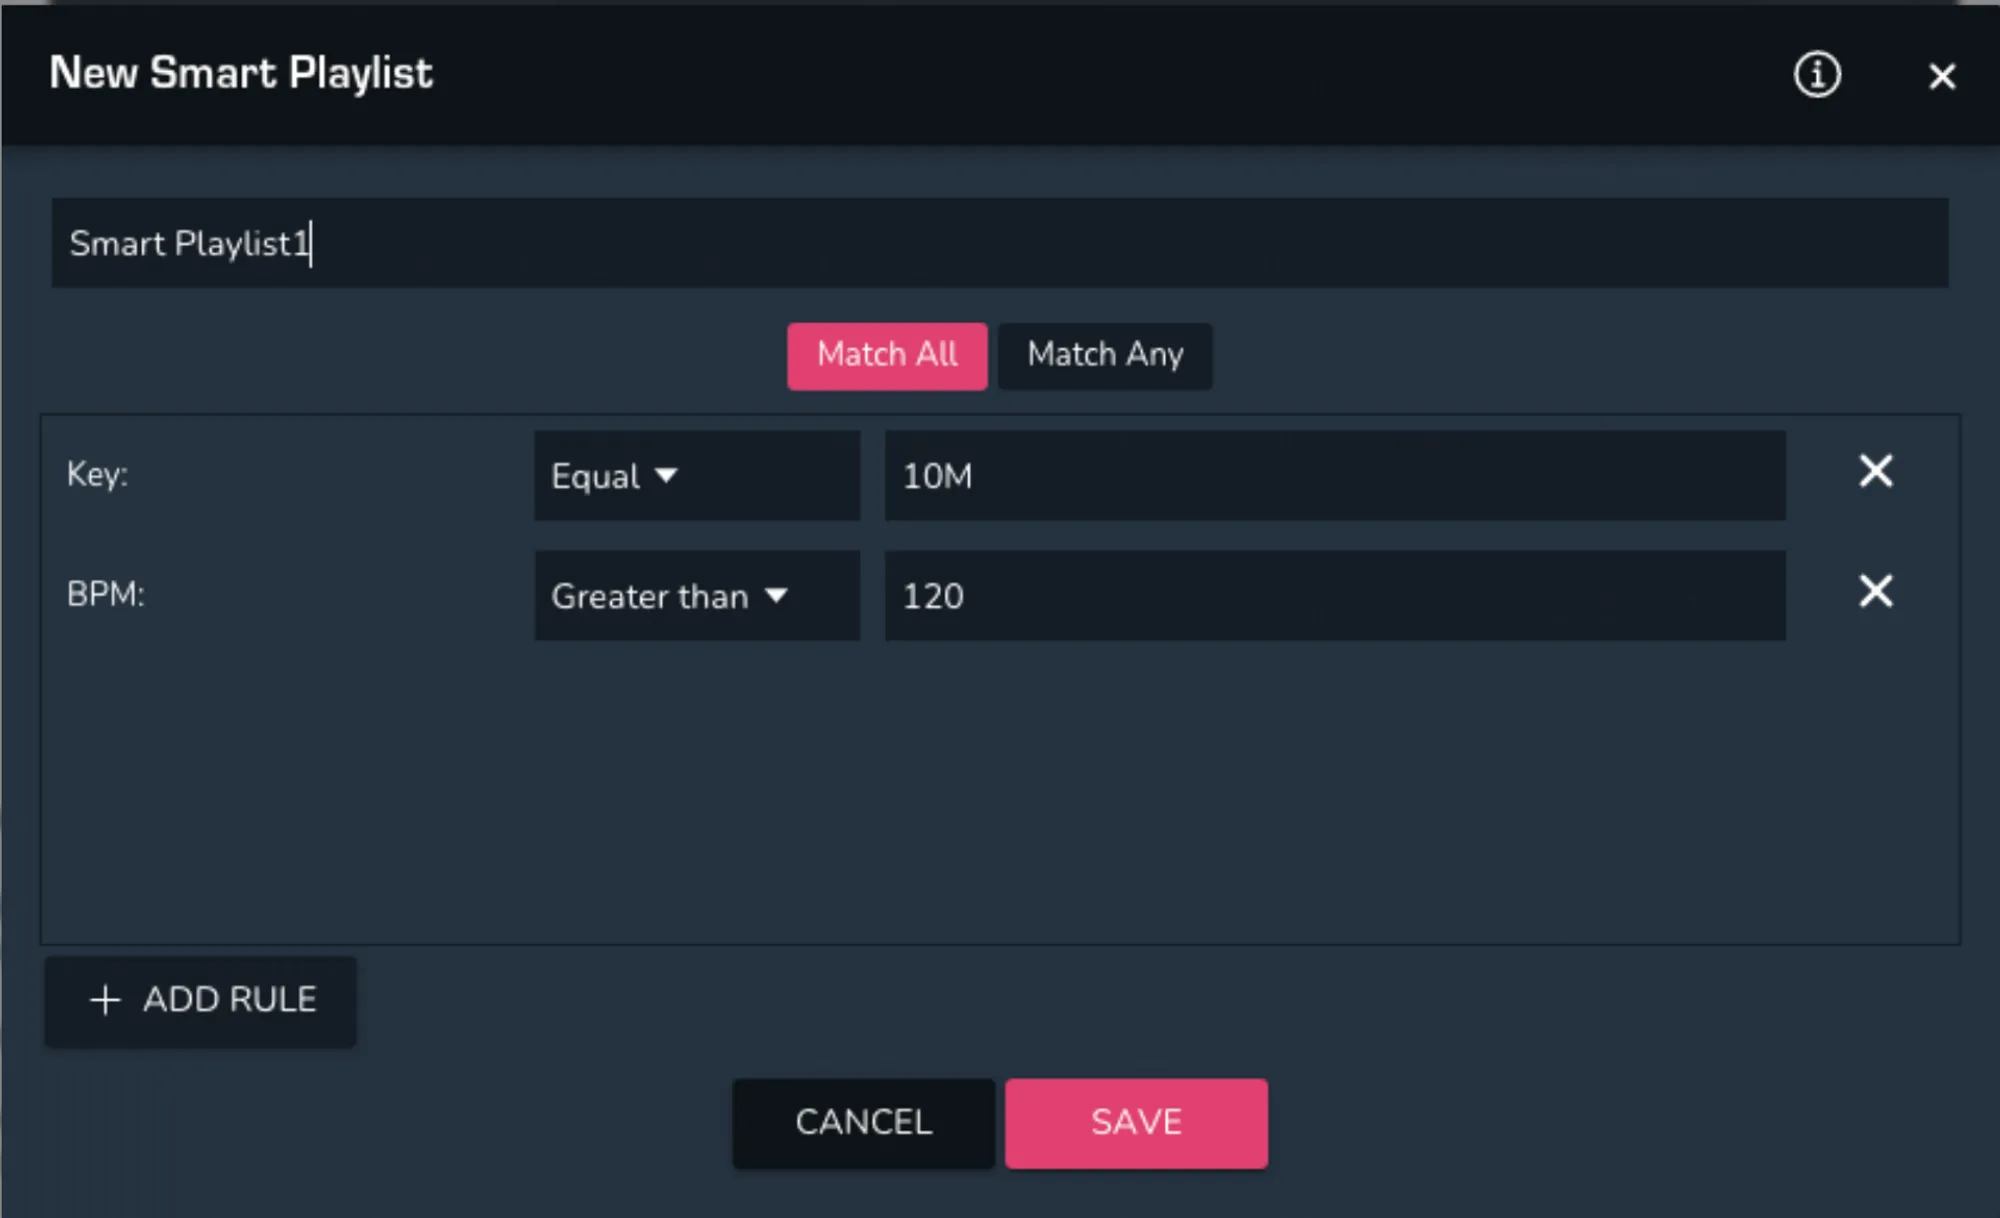Click the Key: rule label
This screenshot has width=2000, height=1218.
tap(97, 474)
